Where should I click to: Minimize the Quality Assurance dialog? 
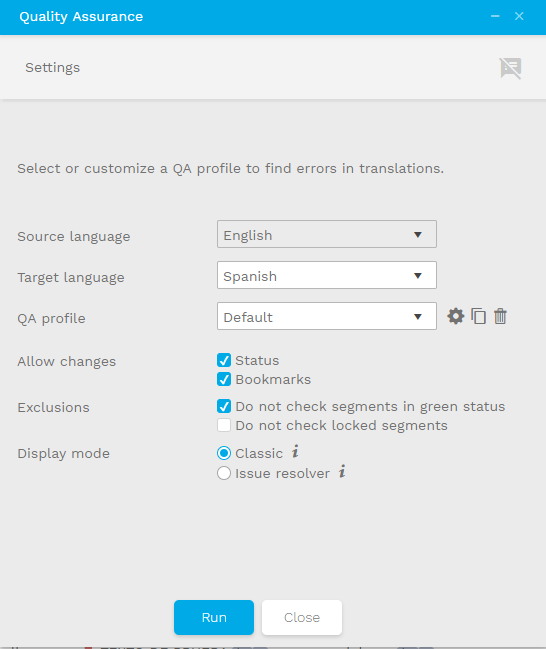coord(495,16)
